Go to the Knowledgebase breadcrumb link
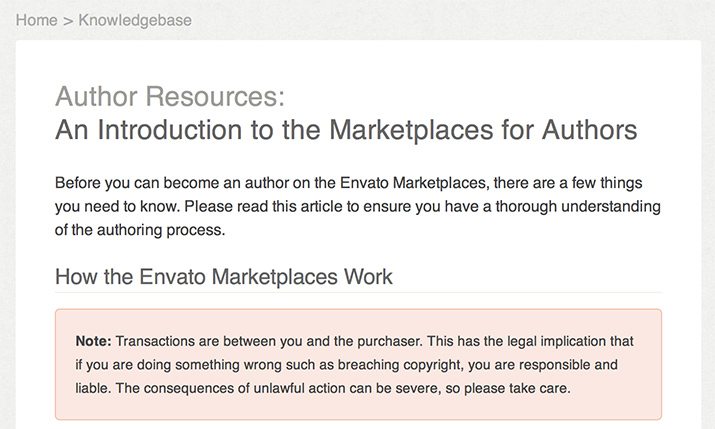Image resolution: width=715 pixels, height=429 pixels. (x=135, y=20)
